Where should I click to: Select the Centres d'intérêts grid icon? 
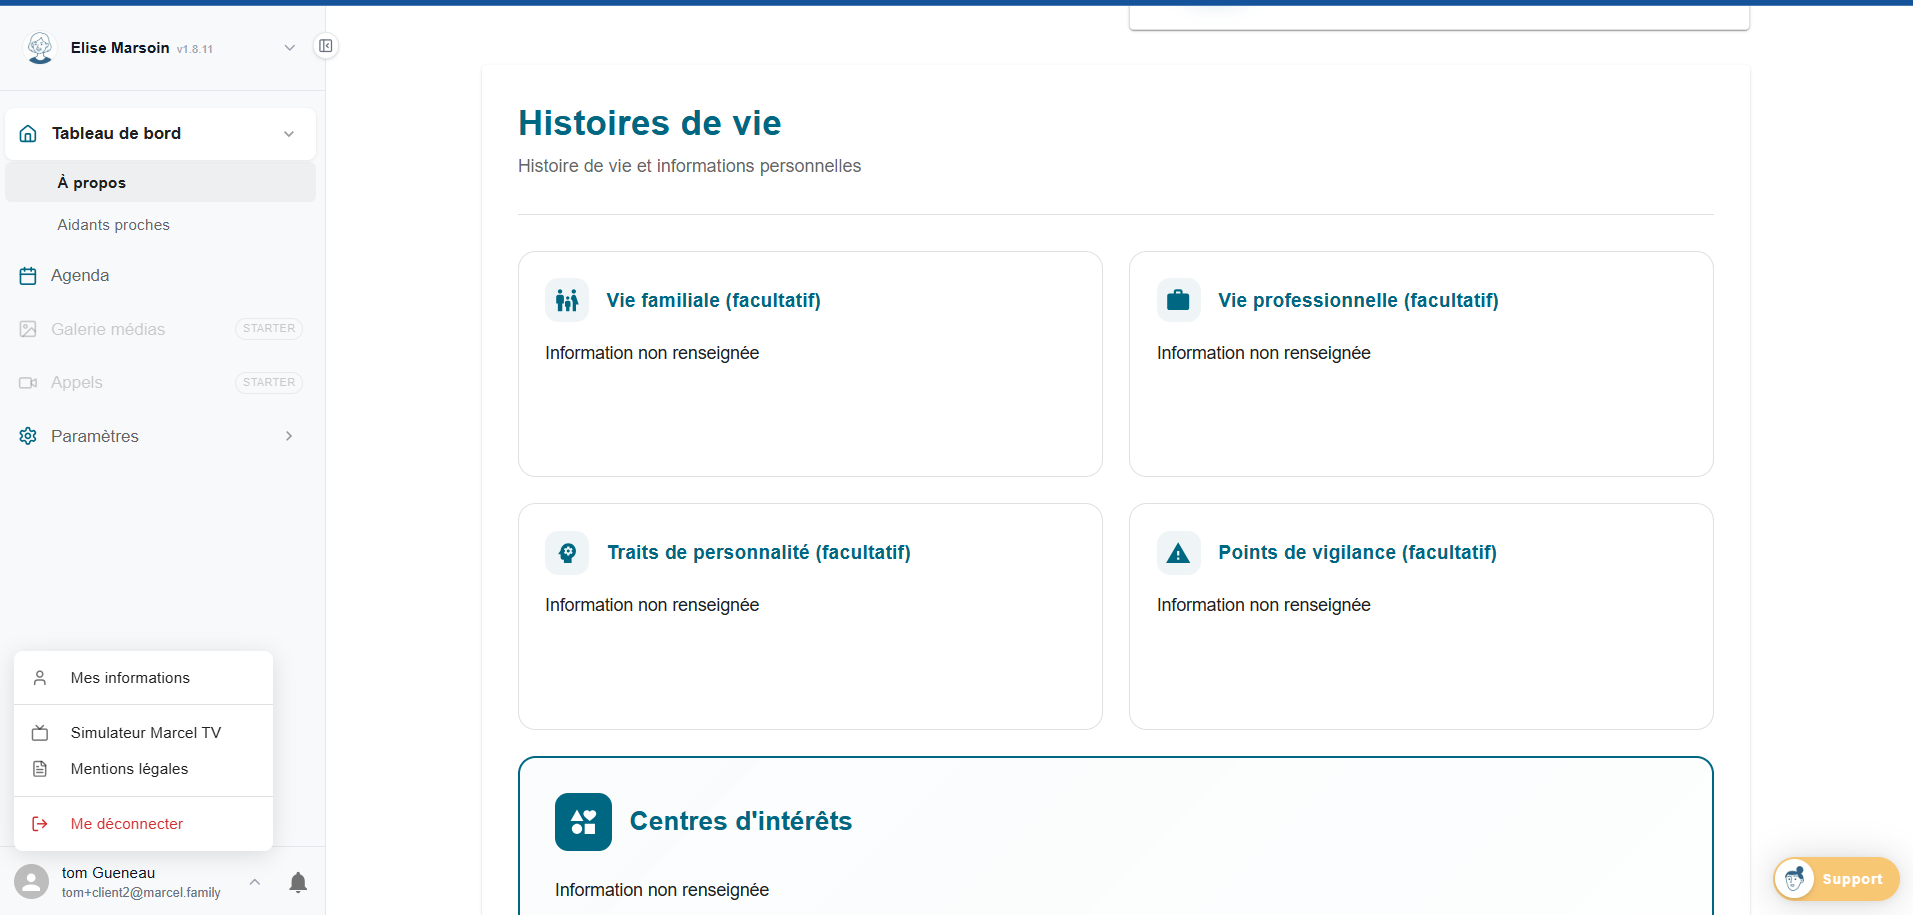[583, 821]
